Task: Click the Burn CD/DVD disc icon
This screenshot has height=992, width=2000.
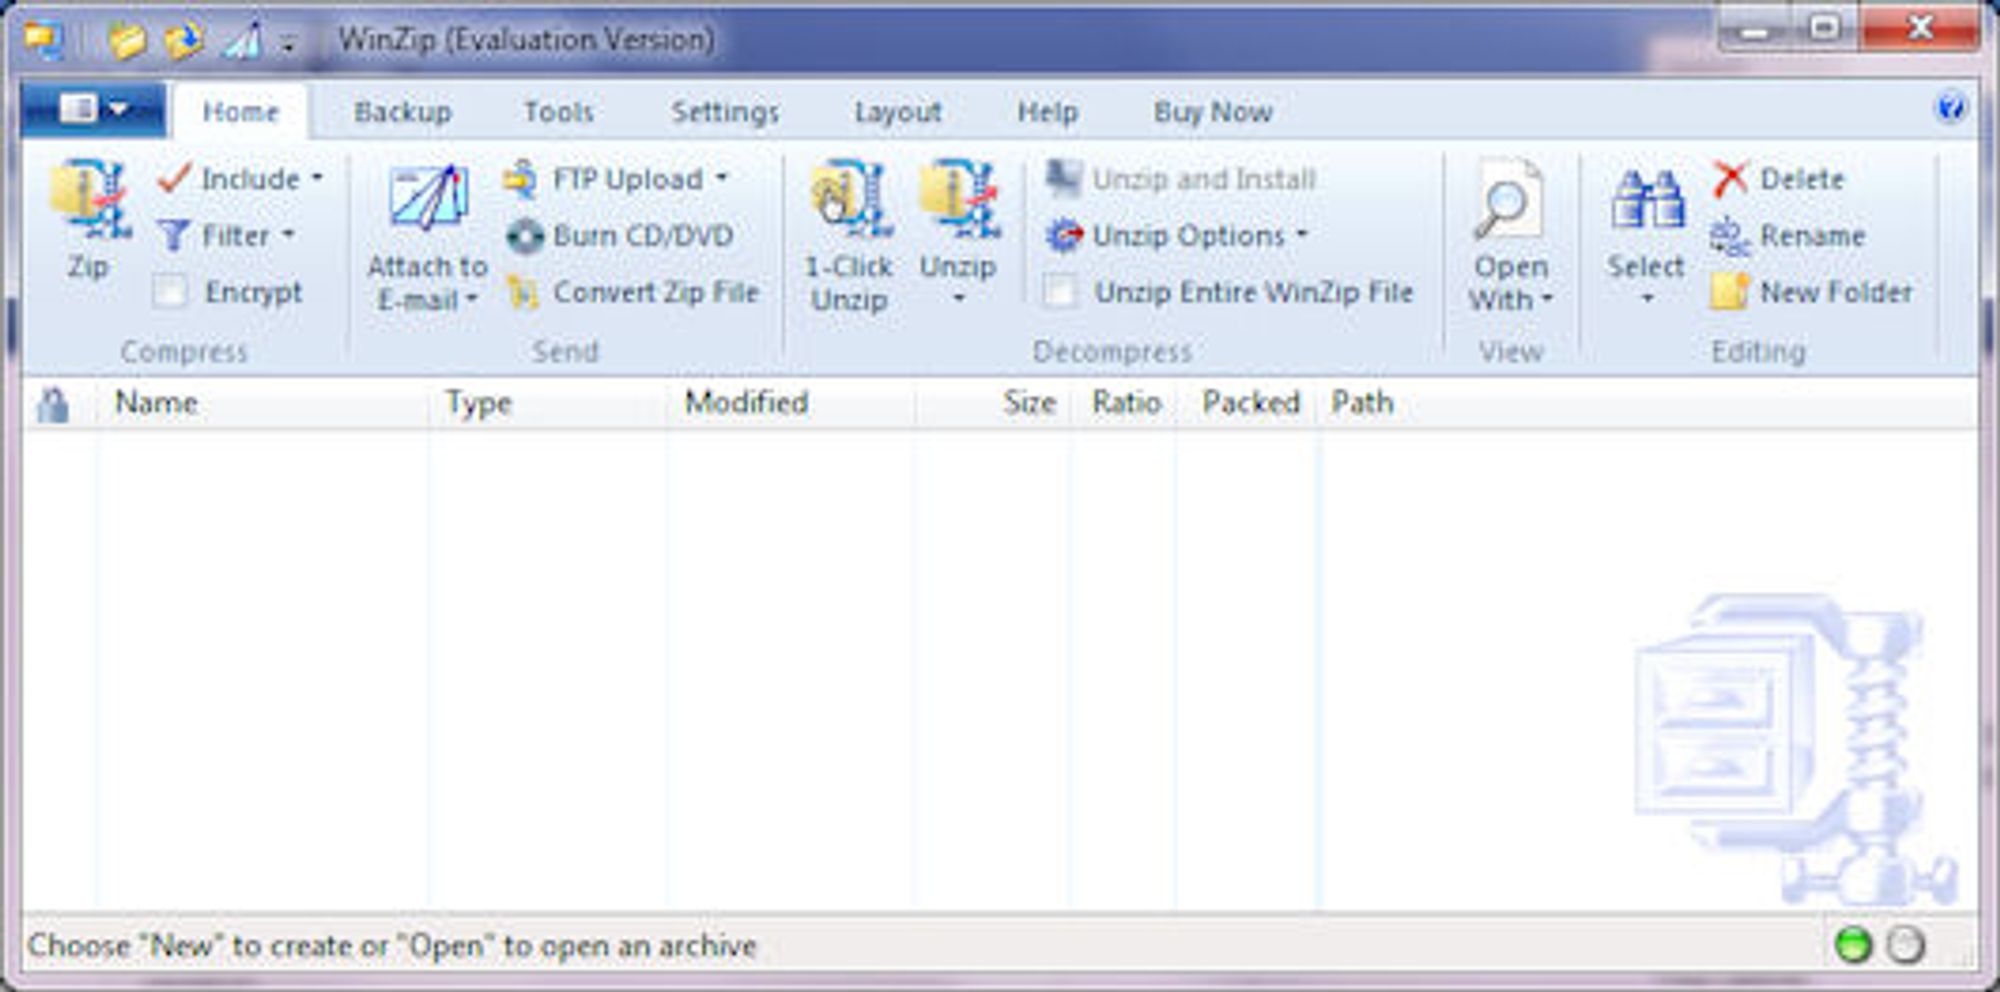Action: click(x=524, y=236)
